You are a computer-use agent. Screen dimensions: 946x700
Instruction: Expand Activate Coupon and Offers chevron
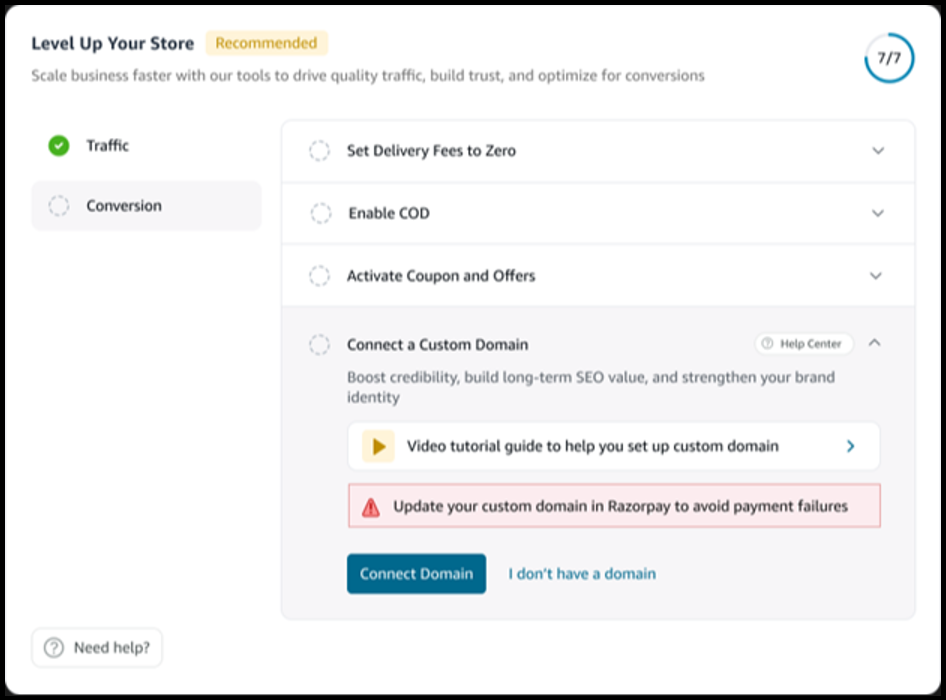(876, 276)
